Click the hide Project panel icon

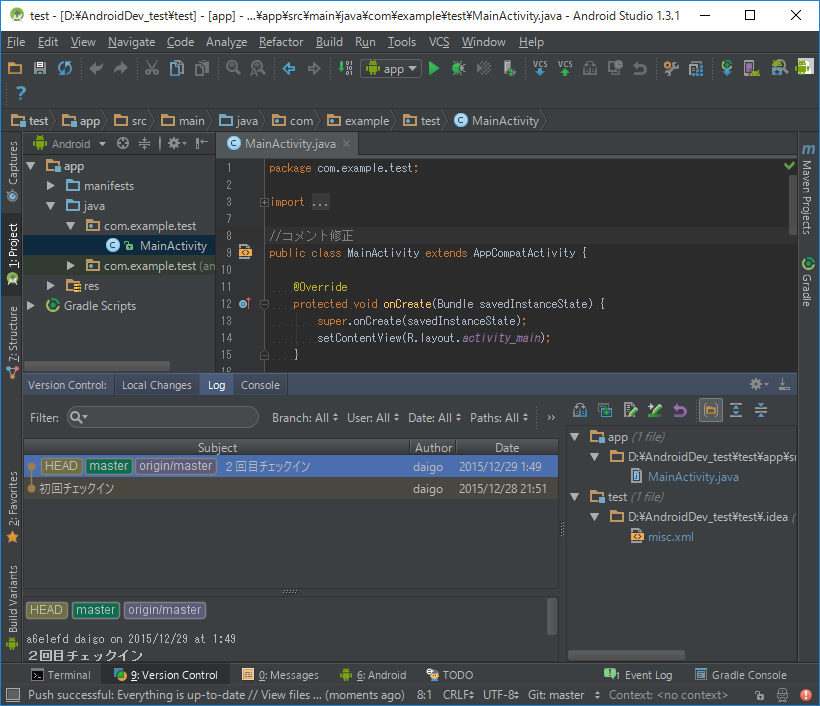(x=202, y=143)
